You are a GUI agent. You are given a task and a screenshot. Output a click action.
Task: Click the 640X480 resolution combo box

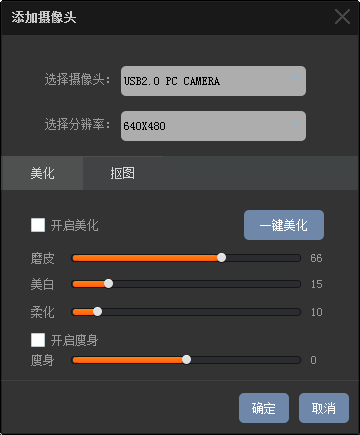pyautogui.click(x=213, y=126)
